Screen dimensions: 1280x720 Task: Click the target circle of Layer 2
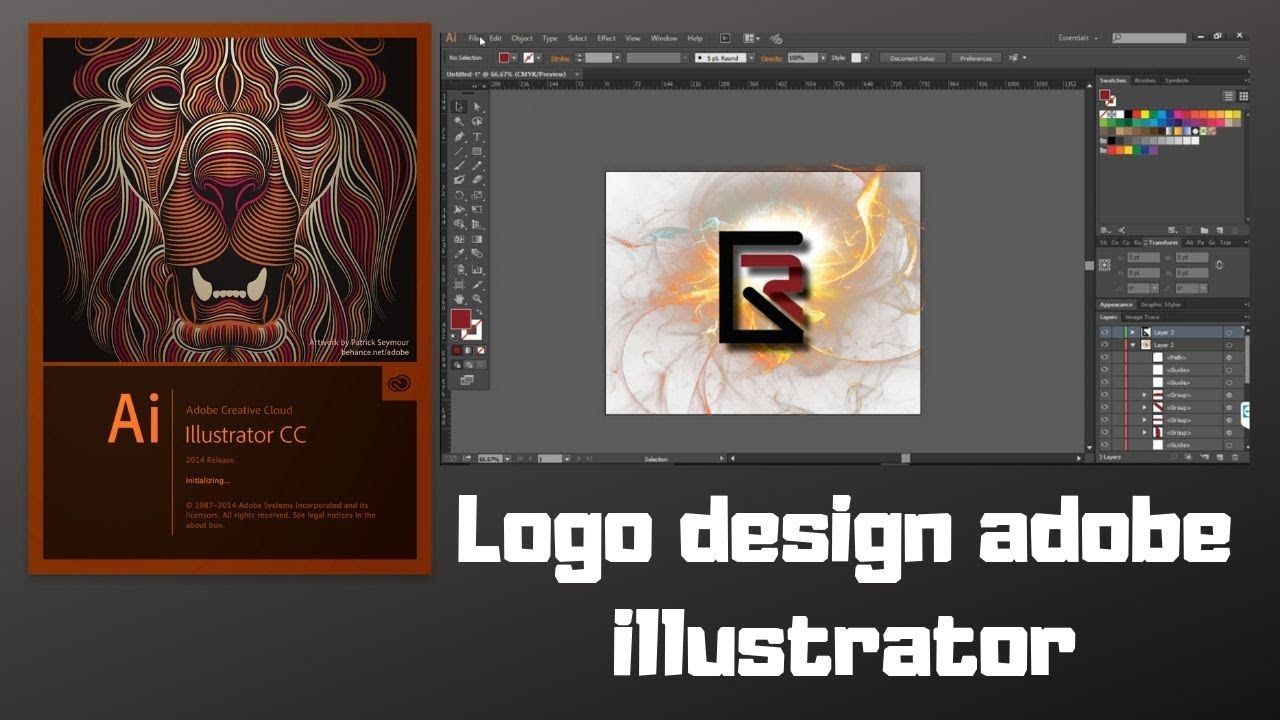tap(1229, 345)
